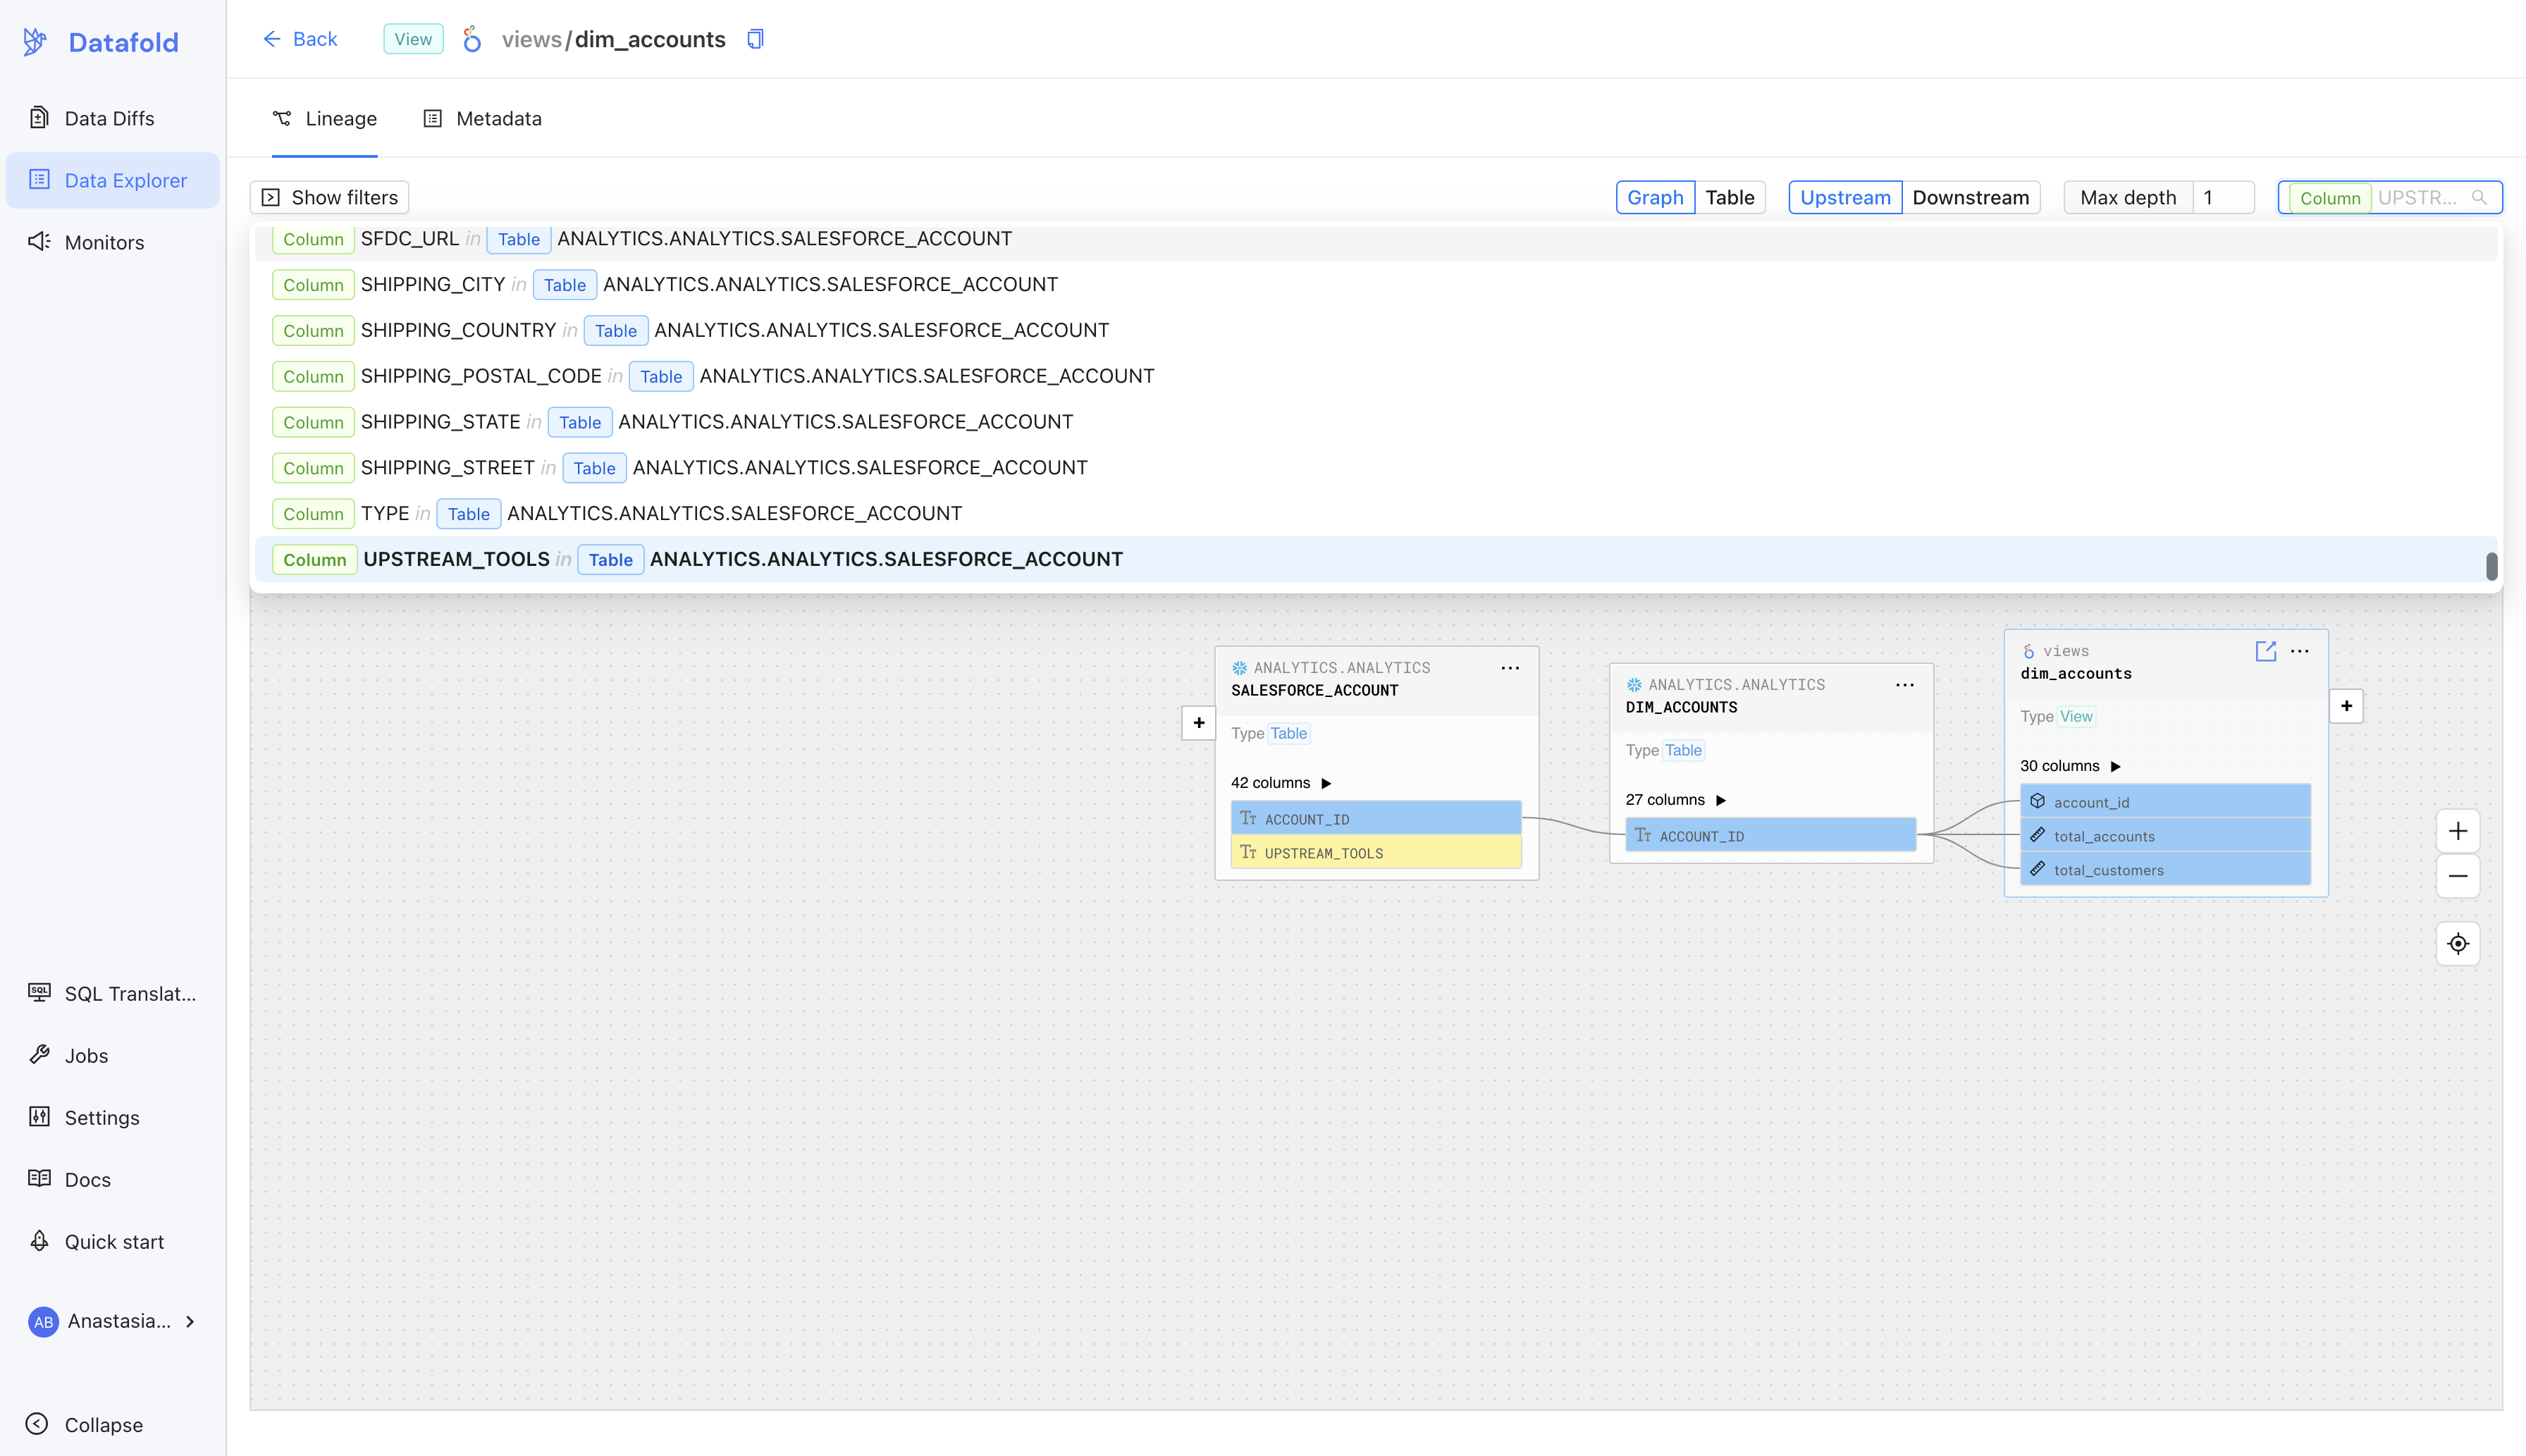Select SHIPPING_COUNTRY column result
Viewport: 2526px width, 1456px height.
click(x=1376, y=330)
